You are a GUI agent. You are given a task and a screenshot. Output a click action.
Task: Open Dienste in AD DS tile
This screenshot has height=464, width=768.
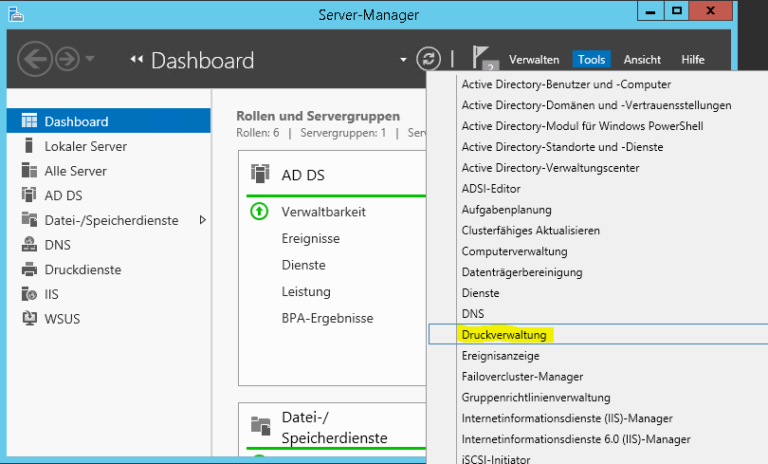pos(303,265)
